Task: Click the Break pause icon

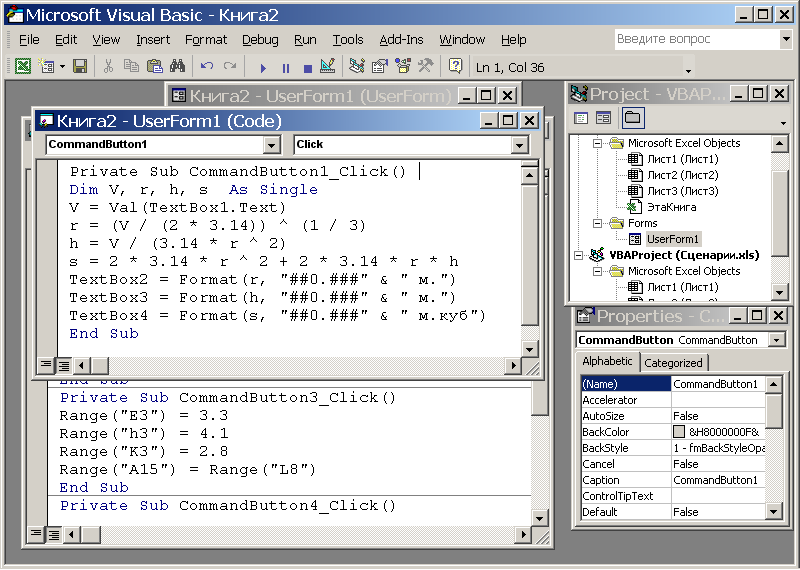Action: click(286, 67)
